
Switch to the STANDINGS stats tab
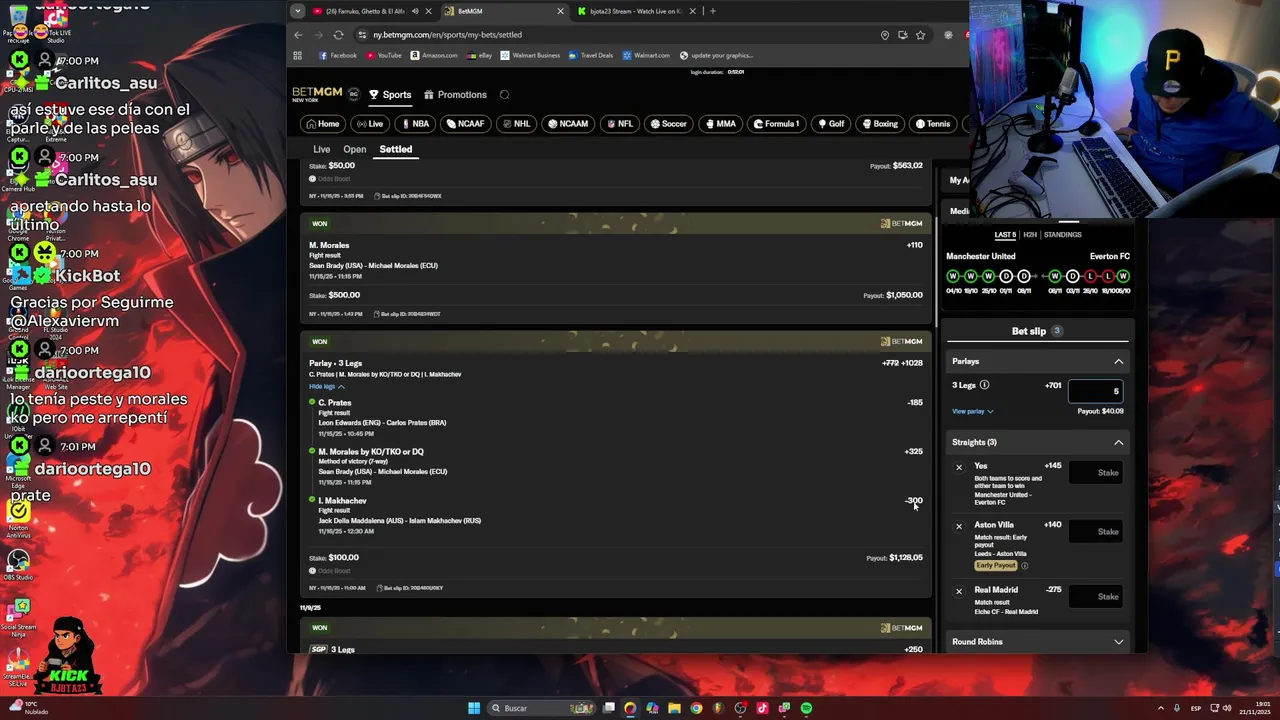tap(1062, 235)
